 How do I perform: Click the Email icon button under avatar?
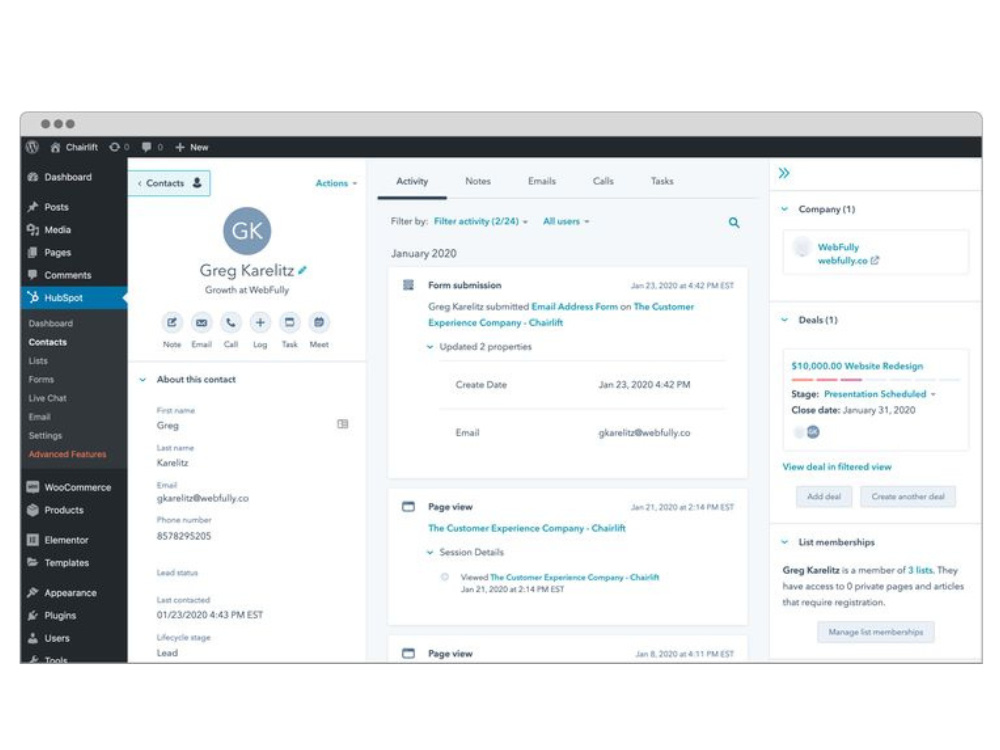tap(201, 323)
